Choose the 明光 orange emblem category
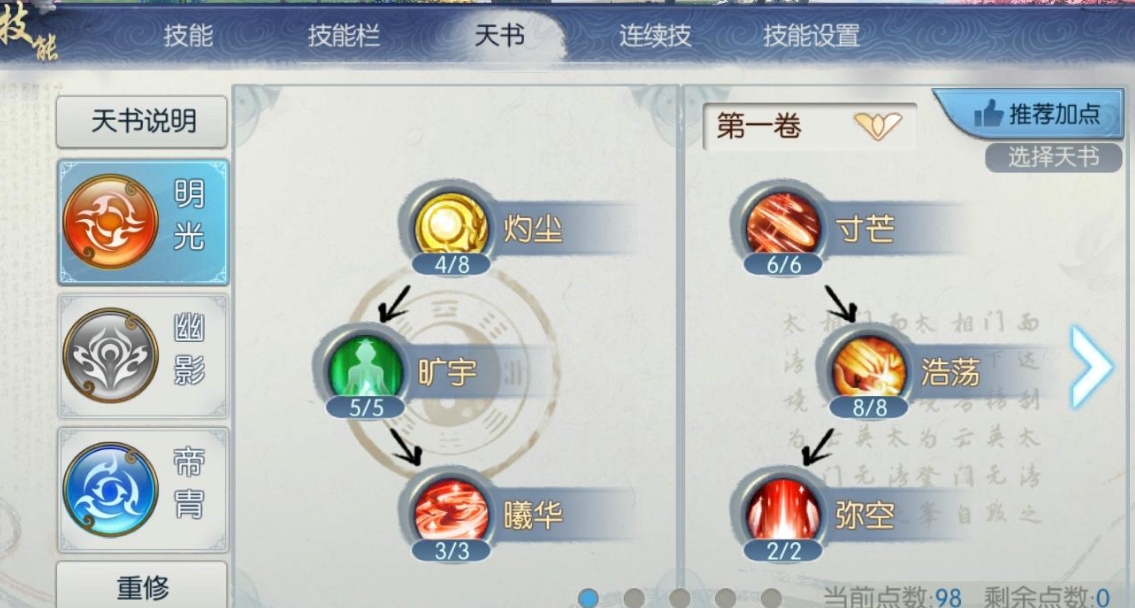 (143, 222)
